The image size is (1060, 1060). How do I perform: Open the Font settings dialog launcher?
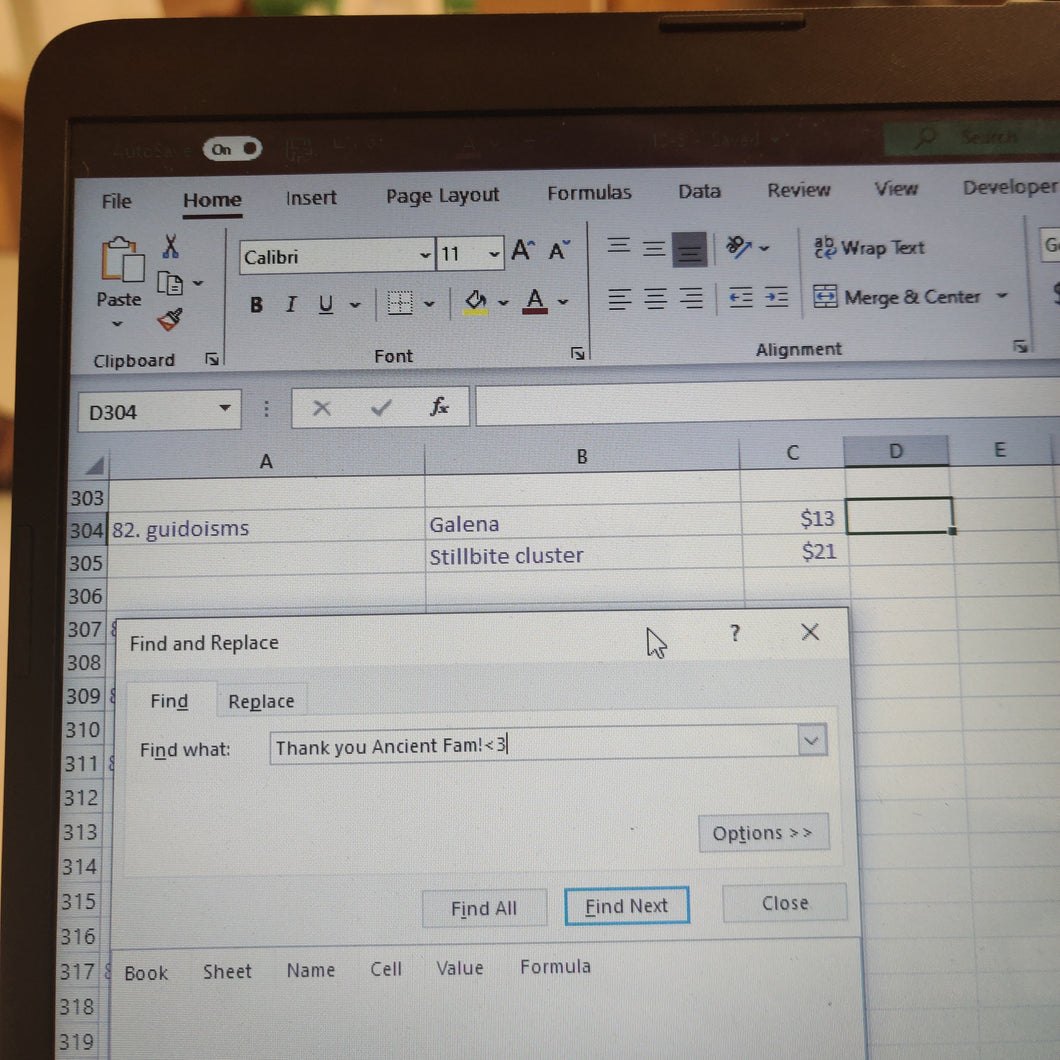tap(577, 353)
